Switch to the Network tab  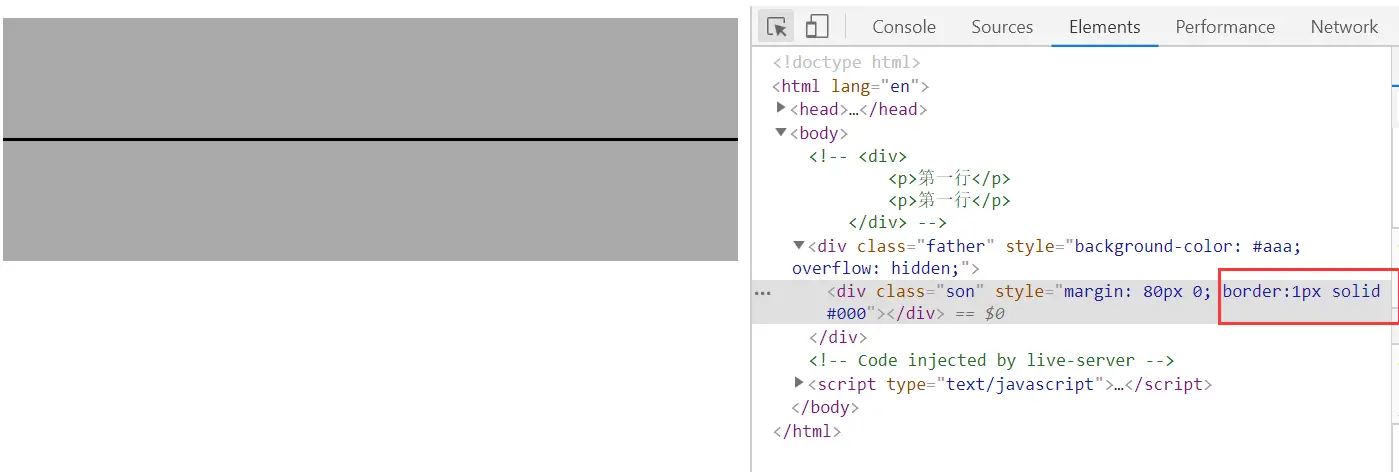(x=1344, y=27)
